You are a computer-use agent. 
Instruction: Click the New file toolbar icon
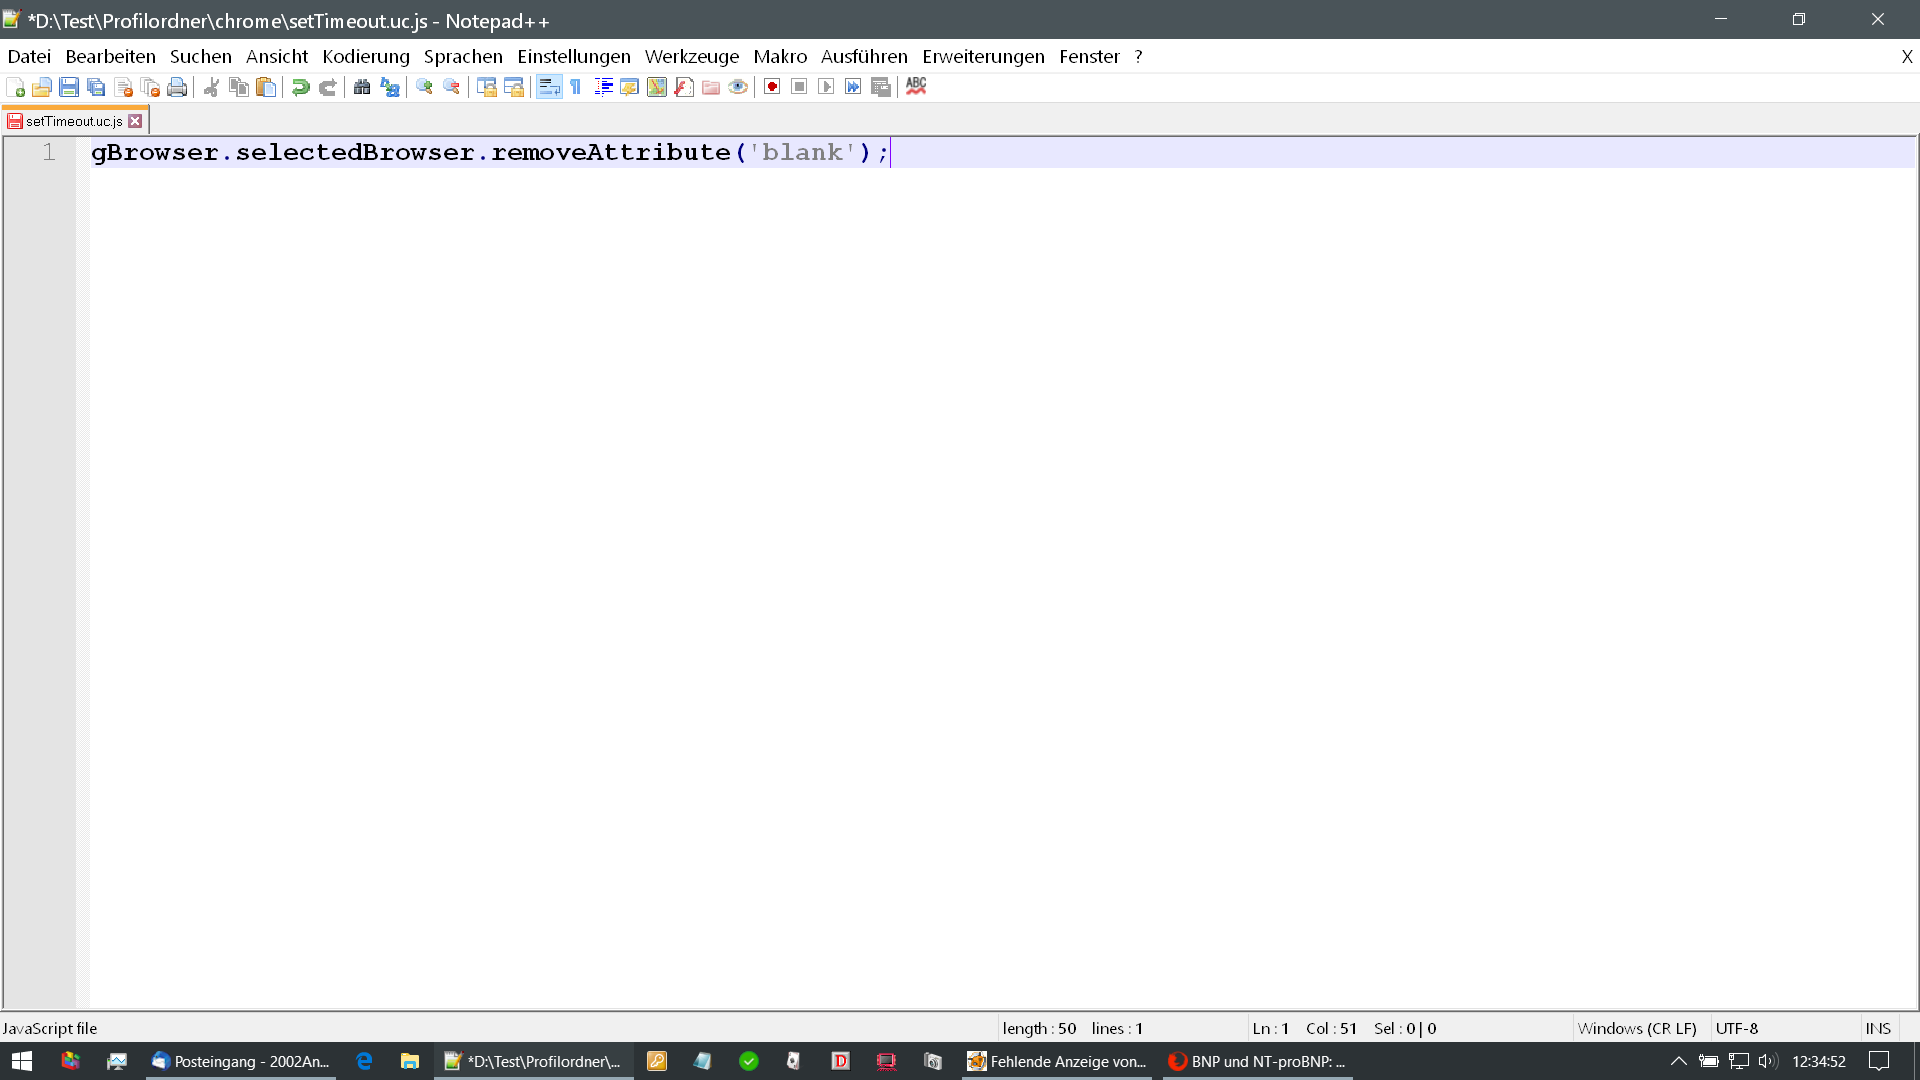(15, 87)
